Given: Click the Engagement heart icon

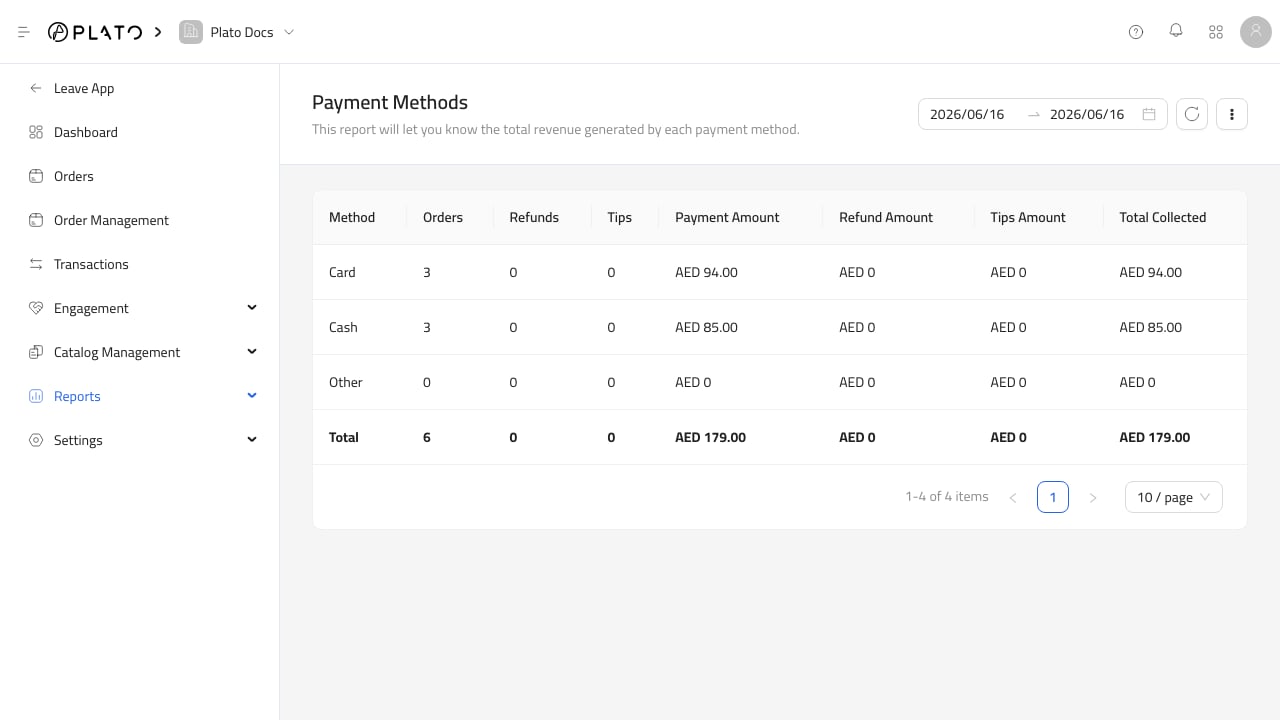Looking at the screenshot, I should 36,308.
